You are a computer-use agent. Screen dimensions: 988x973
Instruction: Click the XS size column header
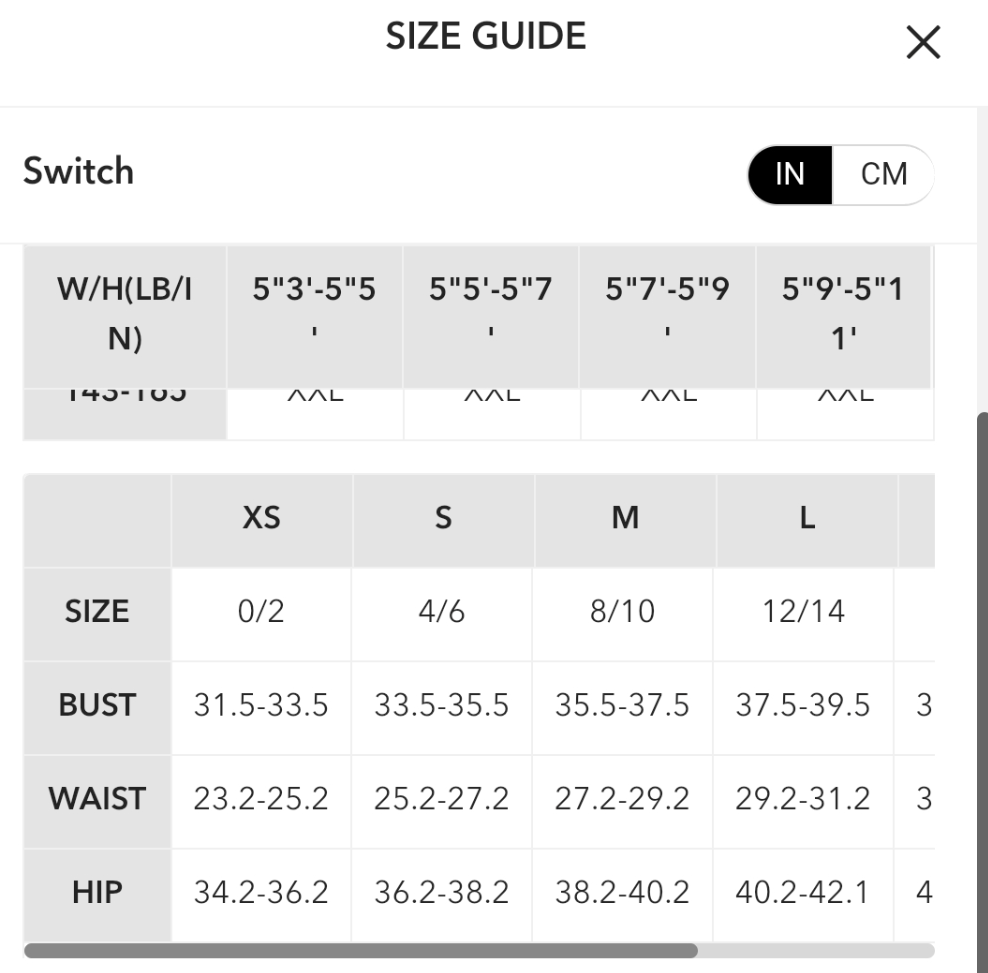(261, 519)
